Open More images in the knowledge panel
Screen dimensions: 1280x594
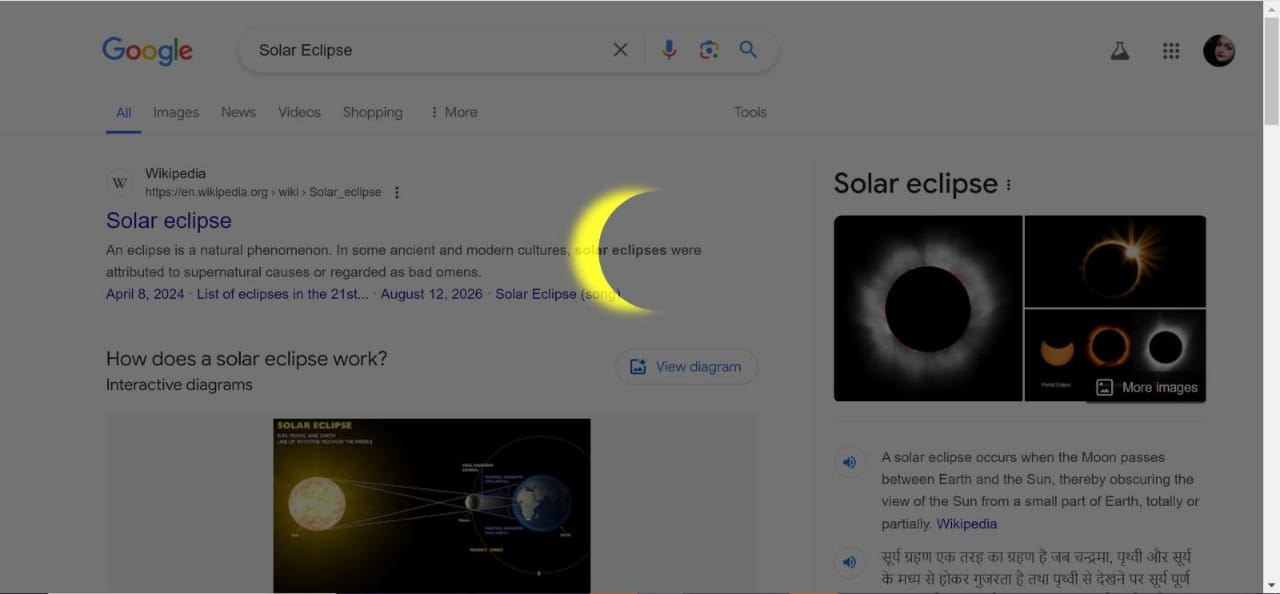click(1146, 387)
